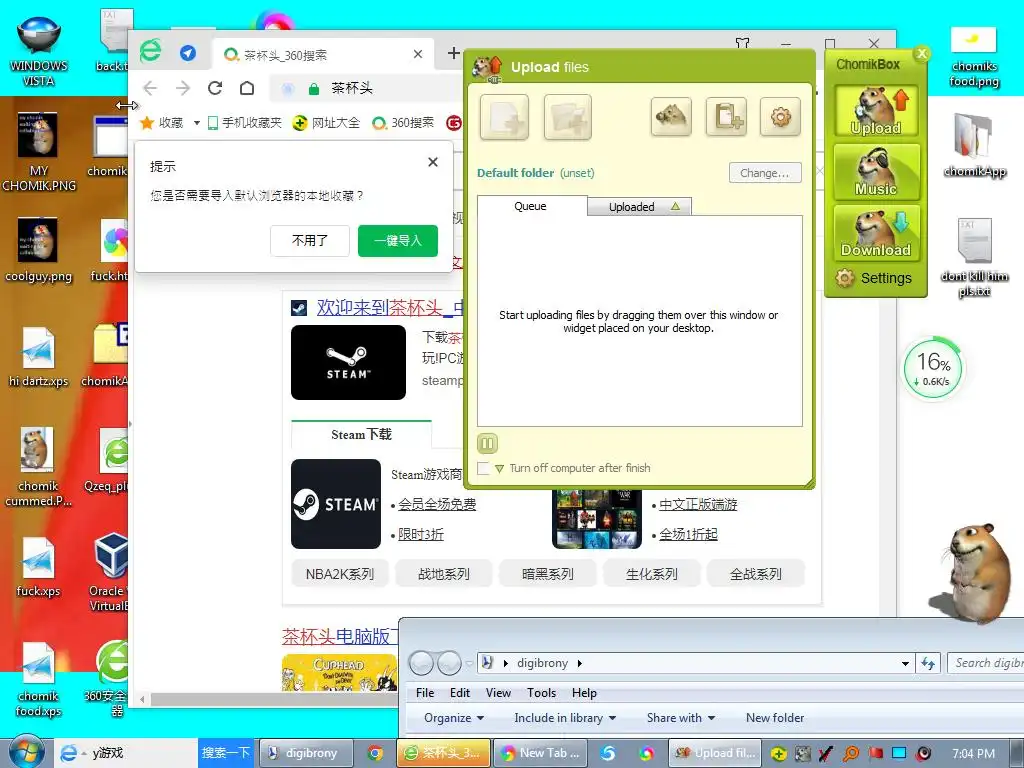Click the paste-from-clipboard icon in Upload files
Screen dimensions: 1024x768
click(726, 117)
